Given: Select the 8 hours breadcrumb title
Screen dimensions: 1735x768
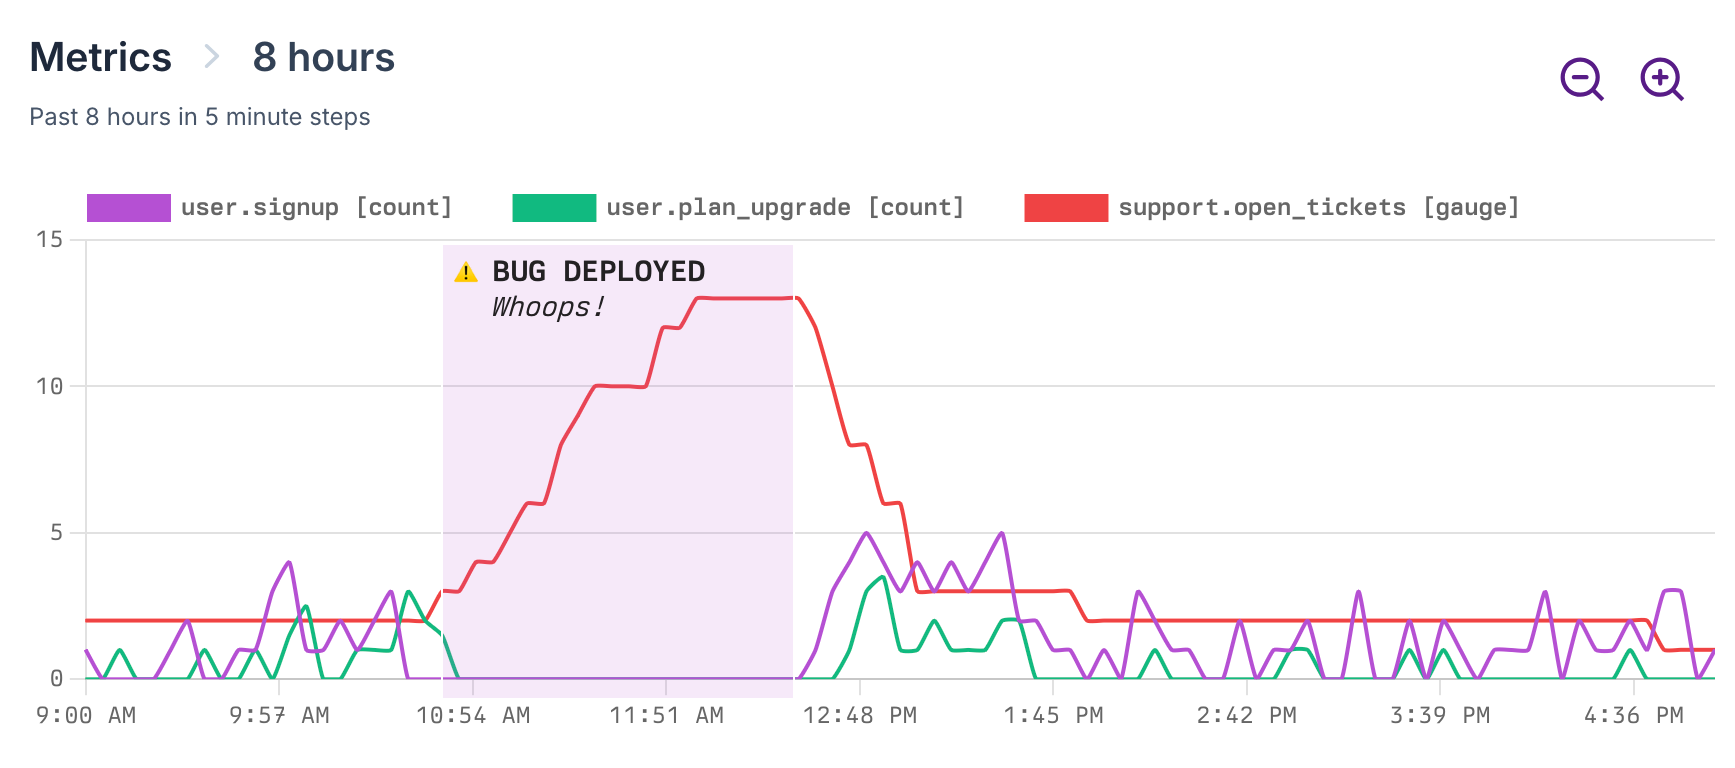Looking at the screenshot, I should click(x=323, y=57).
